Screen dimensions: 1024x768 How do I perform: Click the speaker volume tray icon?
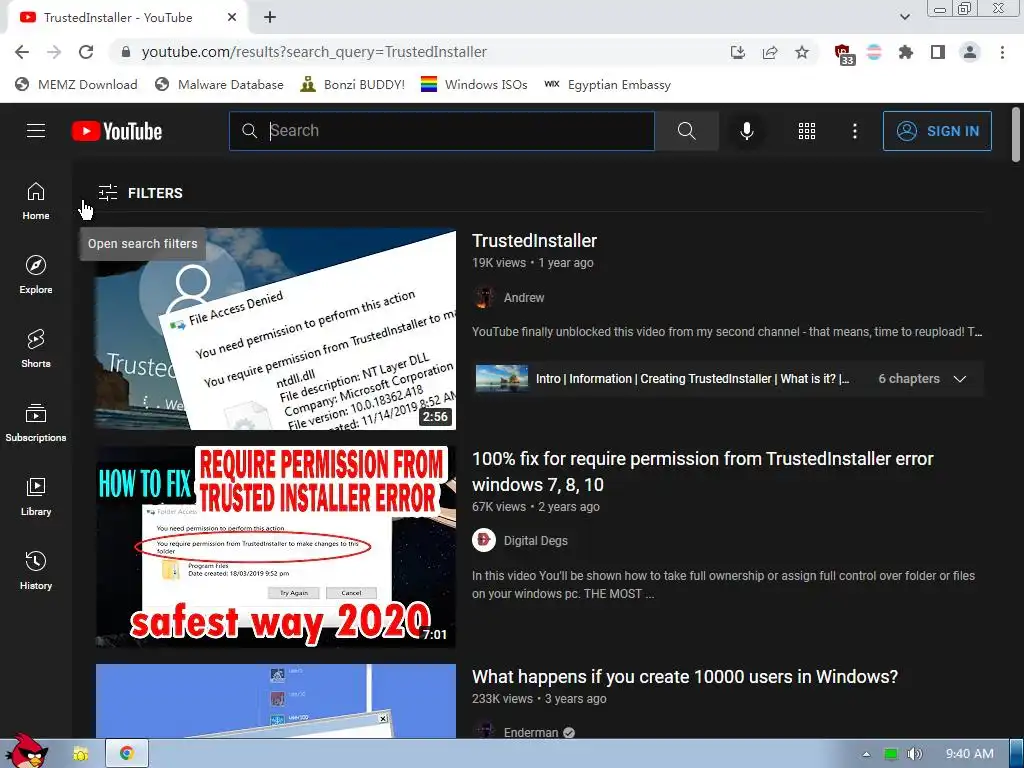click(914, 754)
